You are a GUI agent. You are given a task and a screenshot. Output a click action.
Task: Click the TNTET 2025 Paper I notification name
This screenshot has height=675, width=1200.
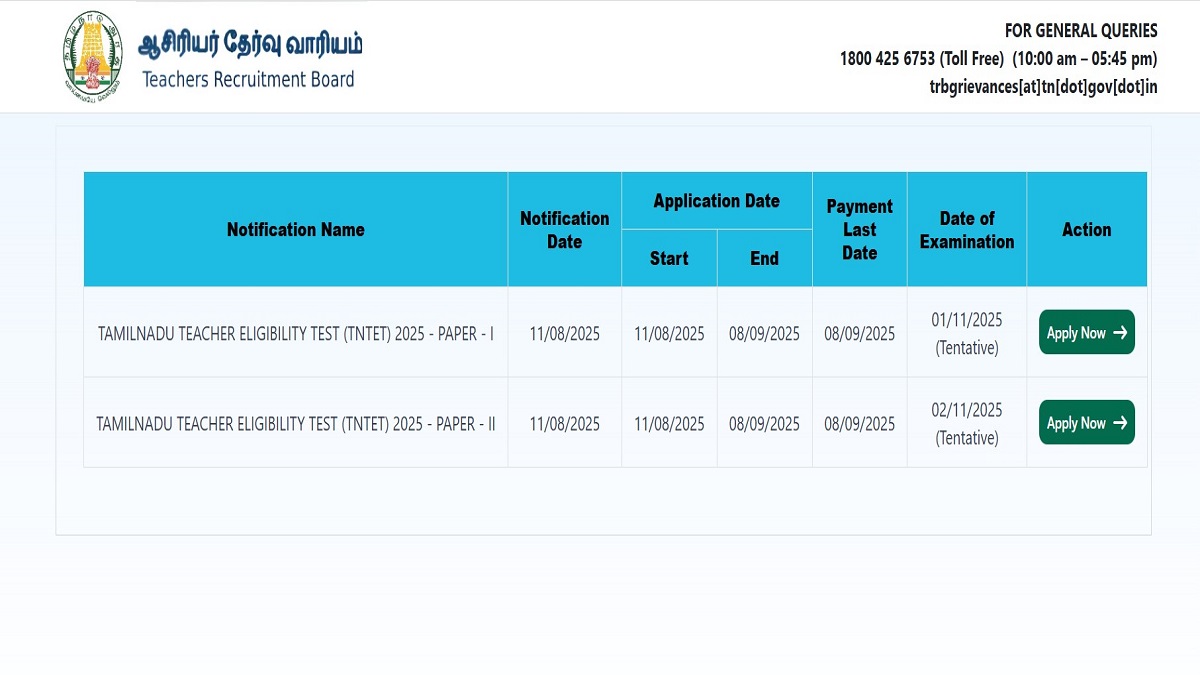295,333
